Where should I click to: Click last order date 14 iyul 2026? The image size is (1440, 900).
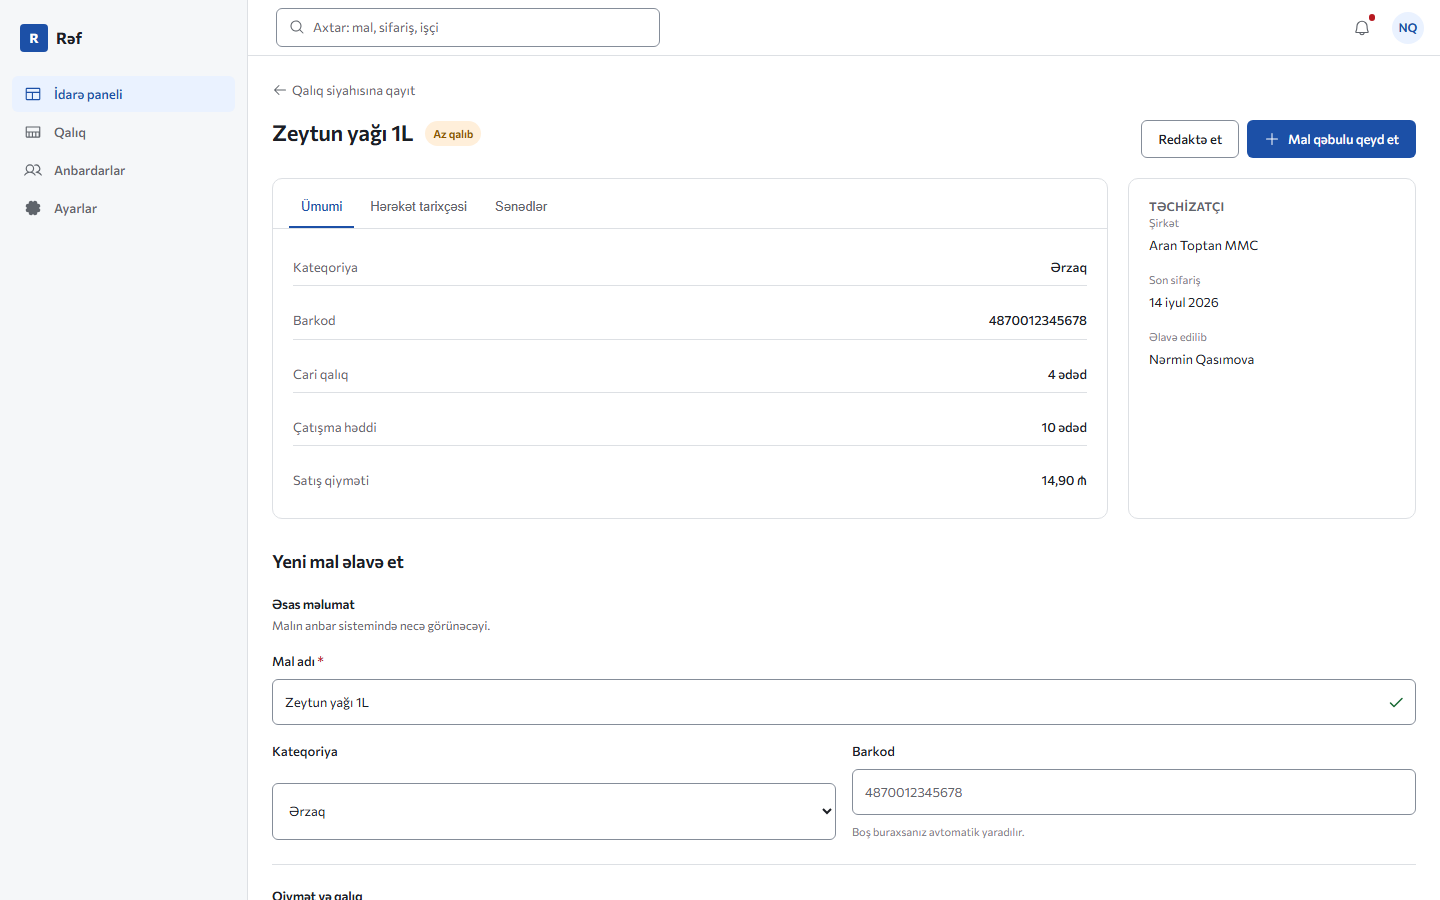pyautogui.click(x=1183, y=302)
